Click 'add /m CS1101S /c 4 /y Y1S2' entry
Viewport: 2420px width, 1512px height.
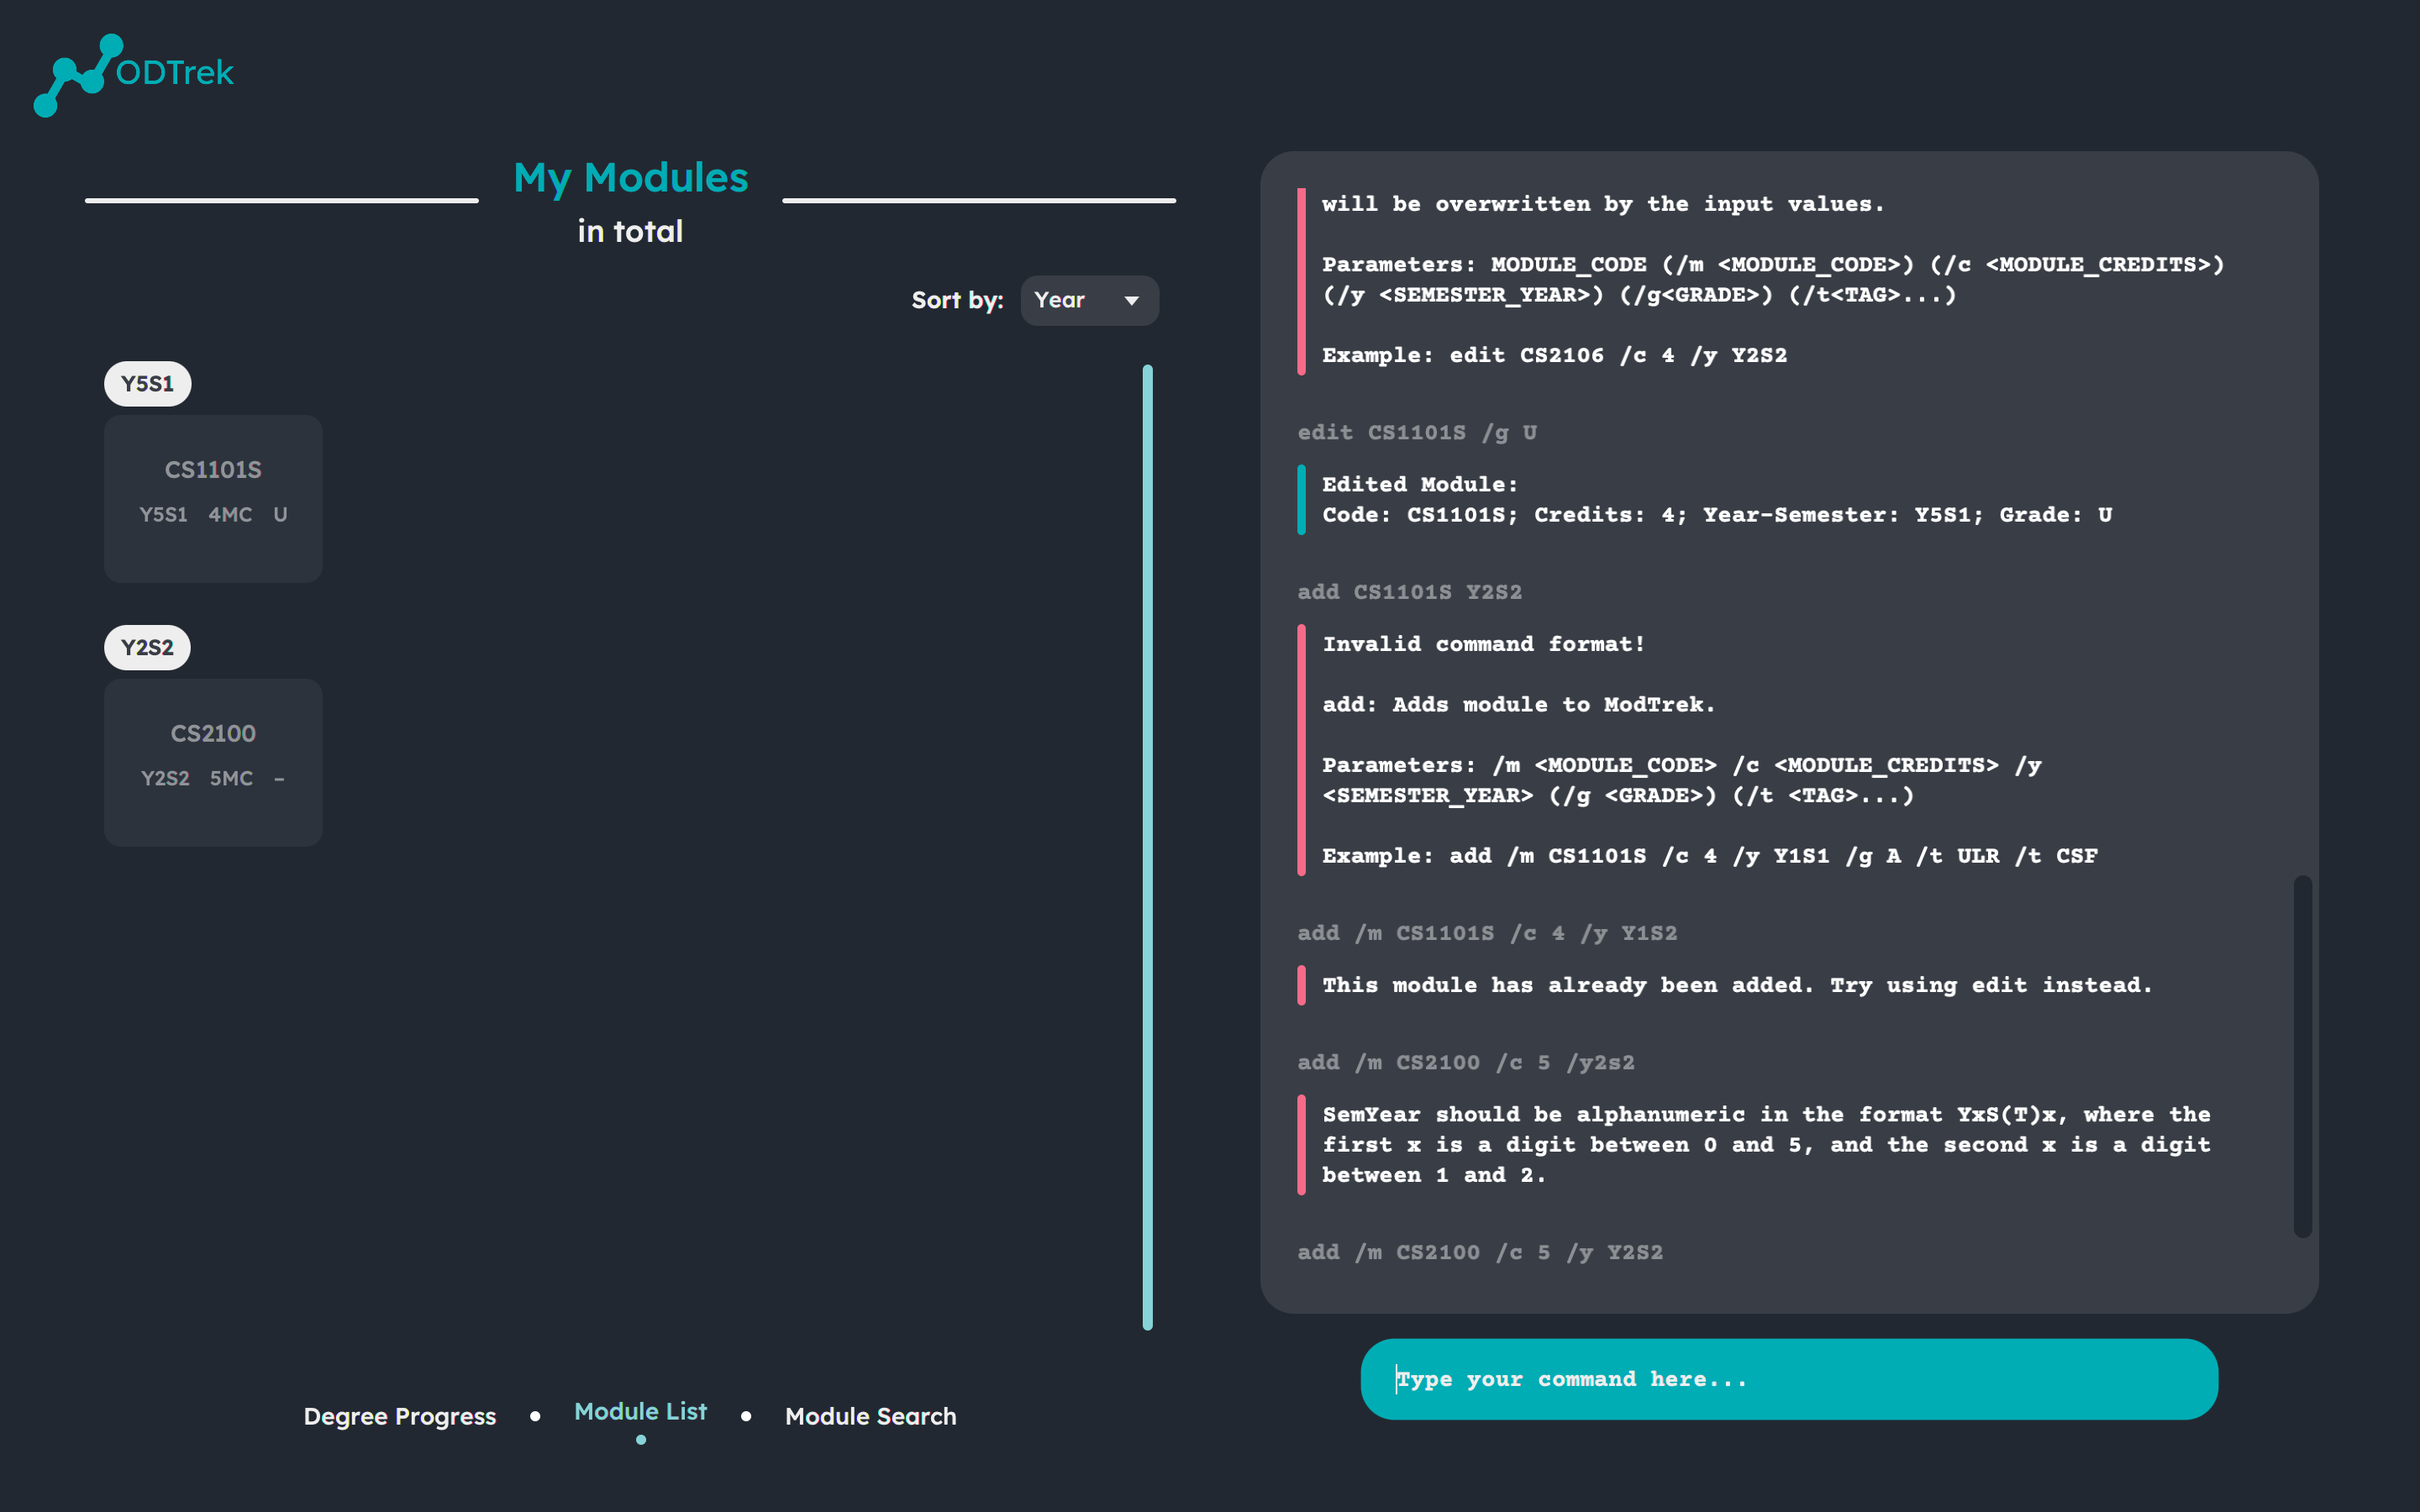[1487, 933]
